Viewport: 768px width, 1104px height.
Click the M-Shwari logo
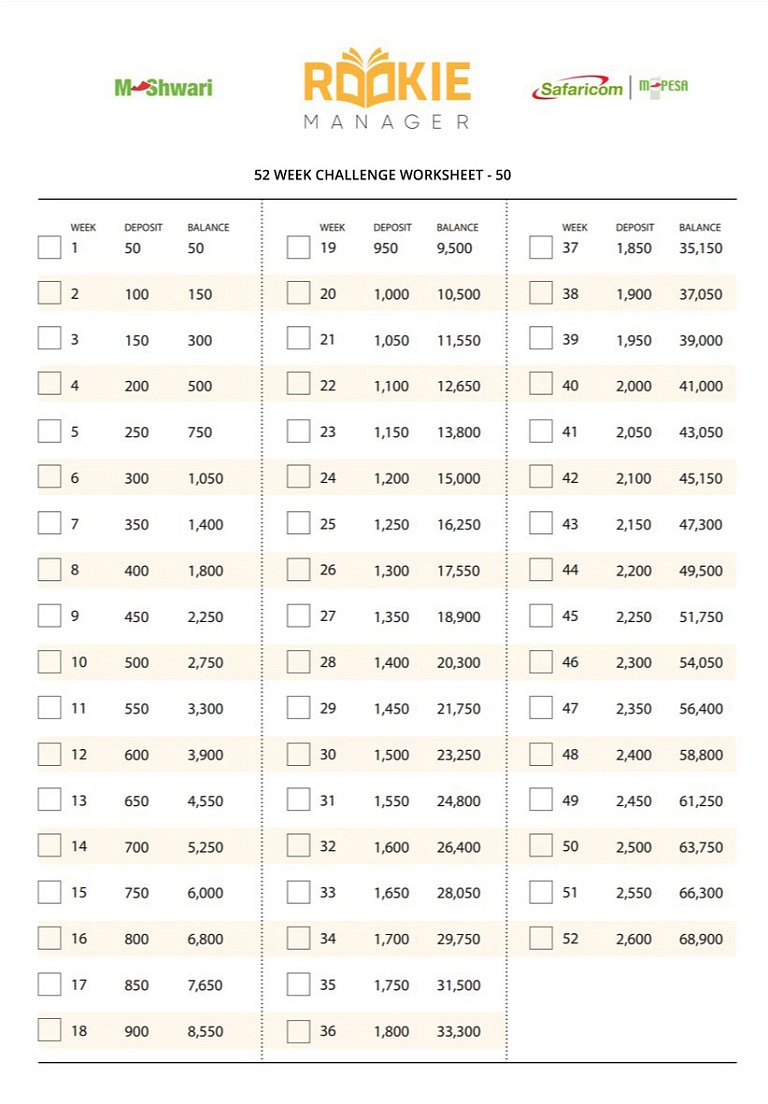[163, 87]
